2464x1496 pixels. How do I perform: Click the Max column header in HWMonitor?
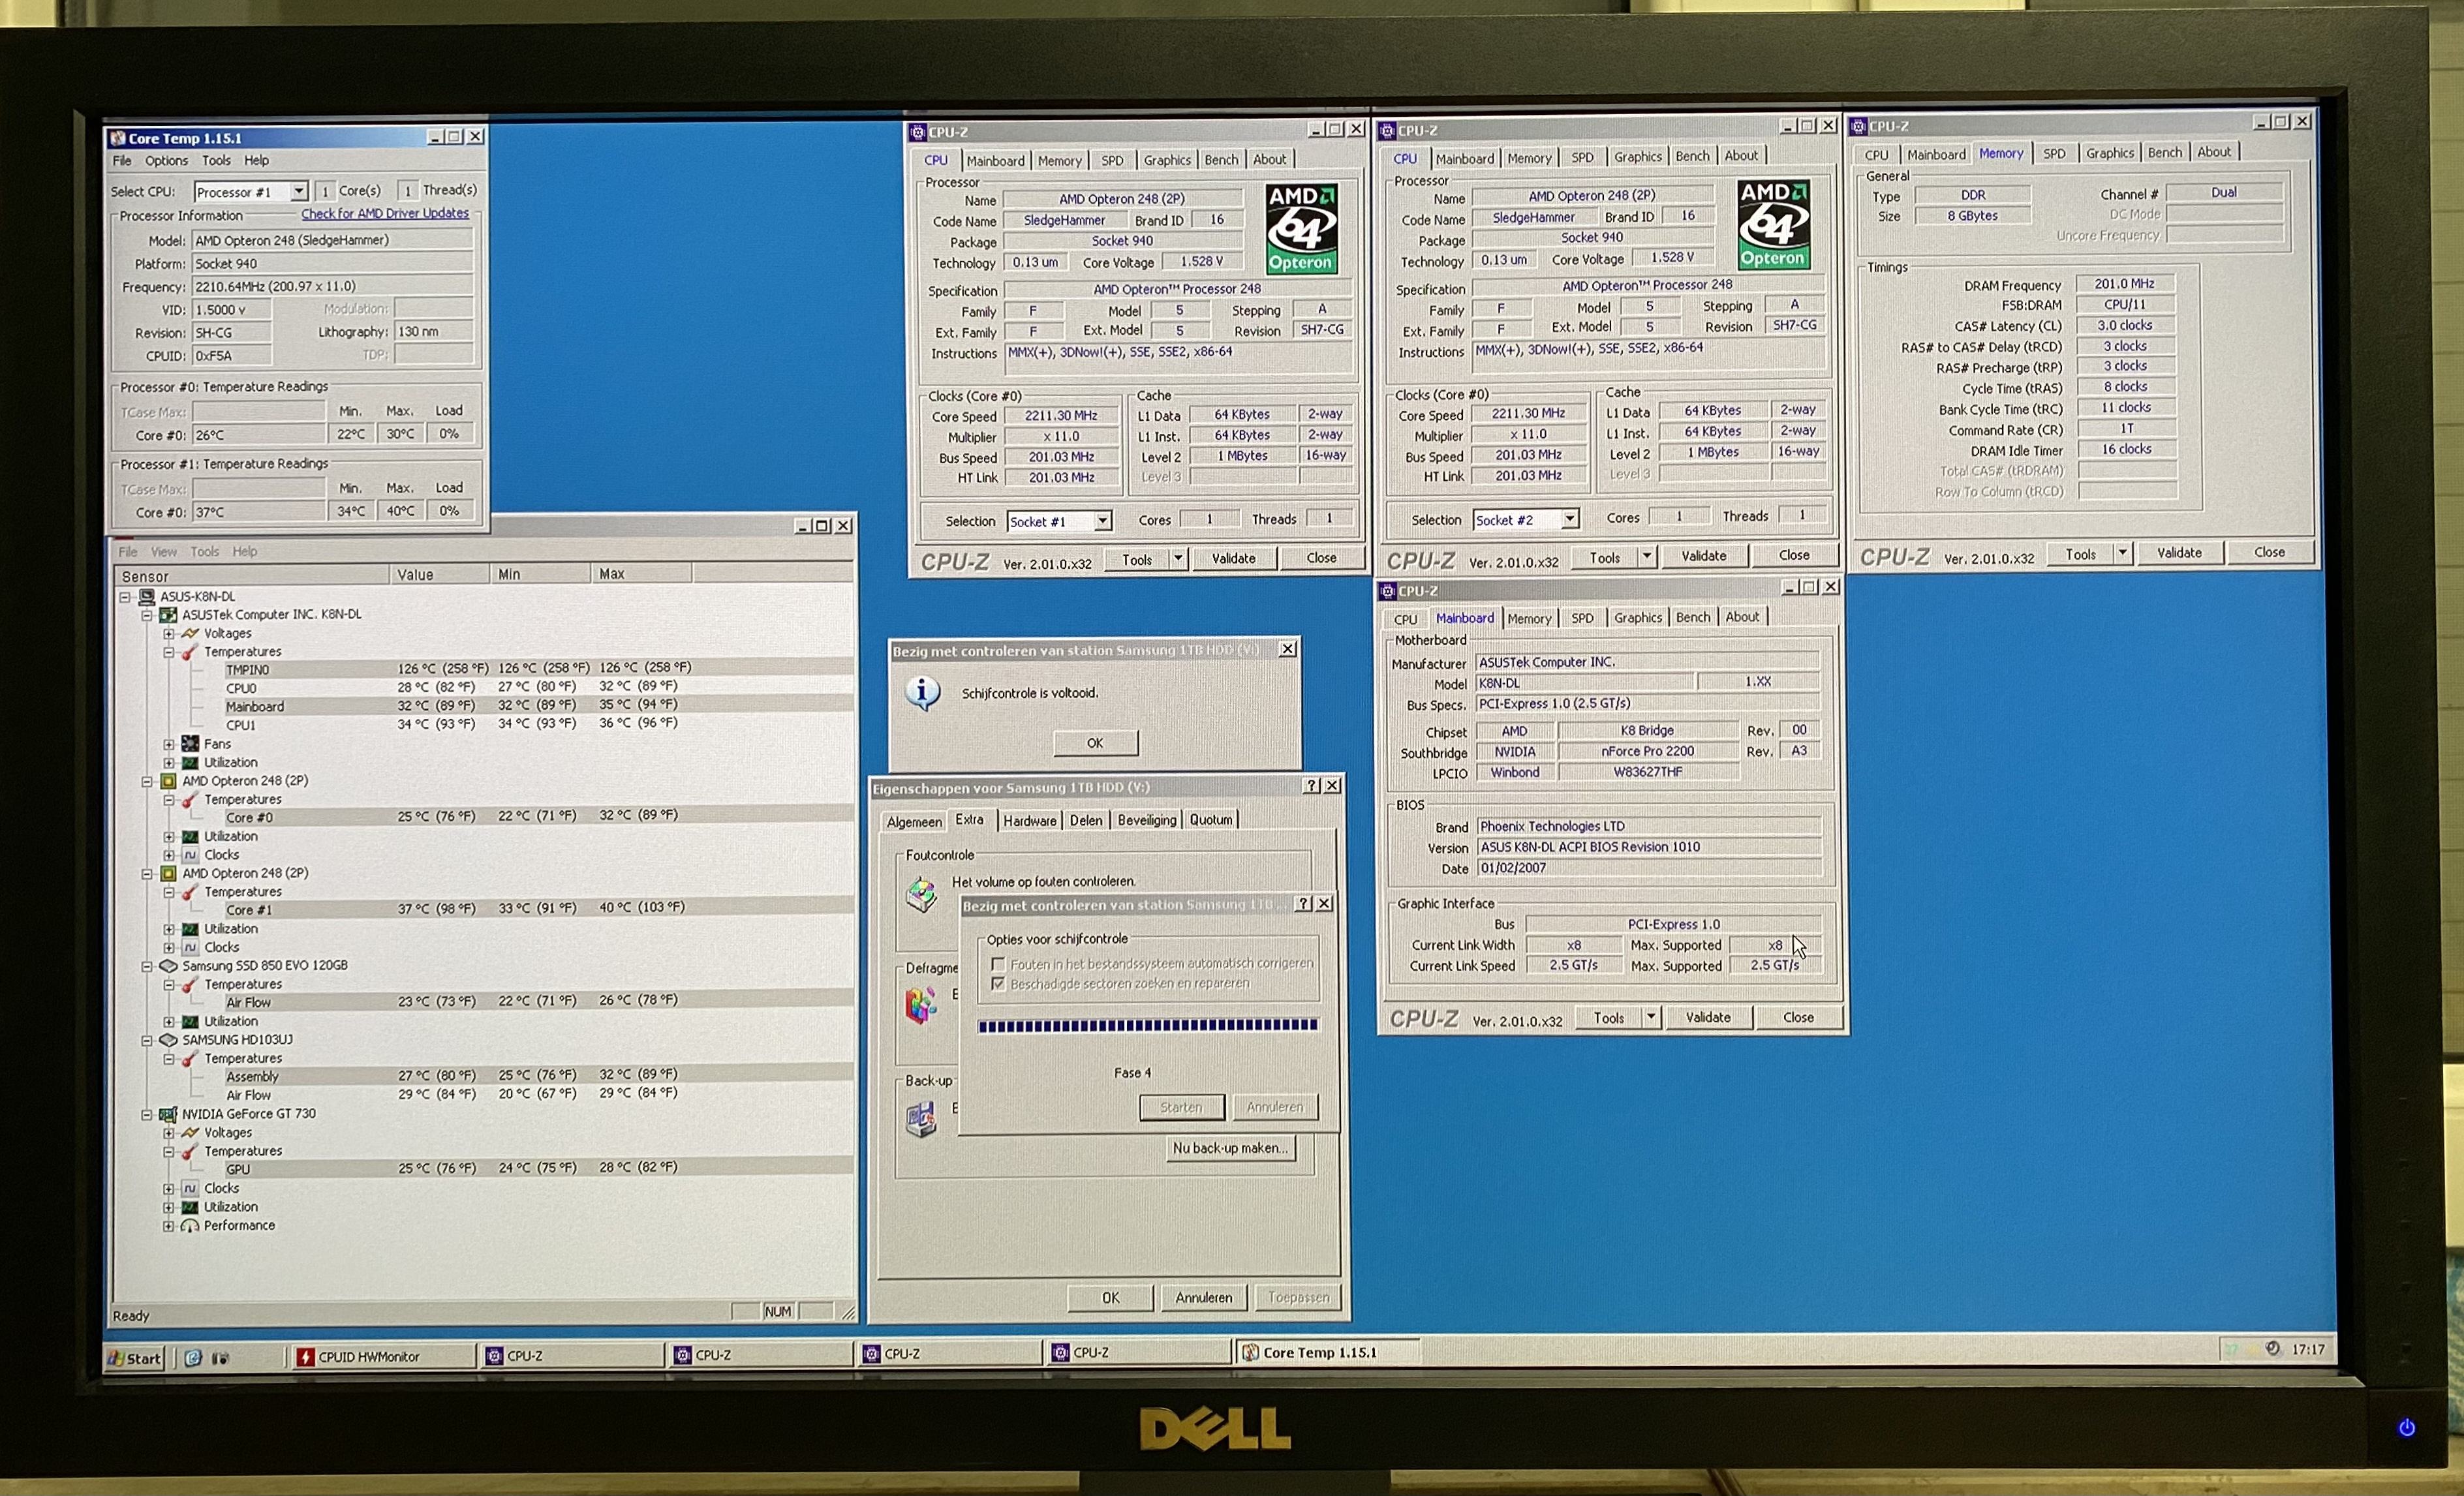[641, 574]
